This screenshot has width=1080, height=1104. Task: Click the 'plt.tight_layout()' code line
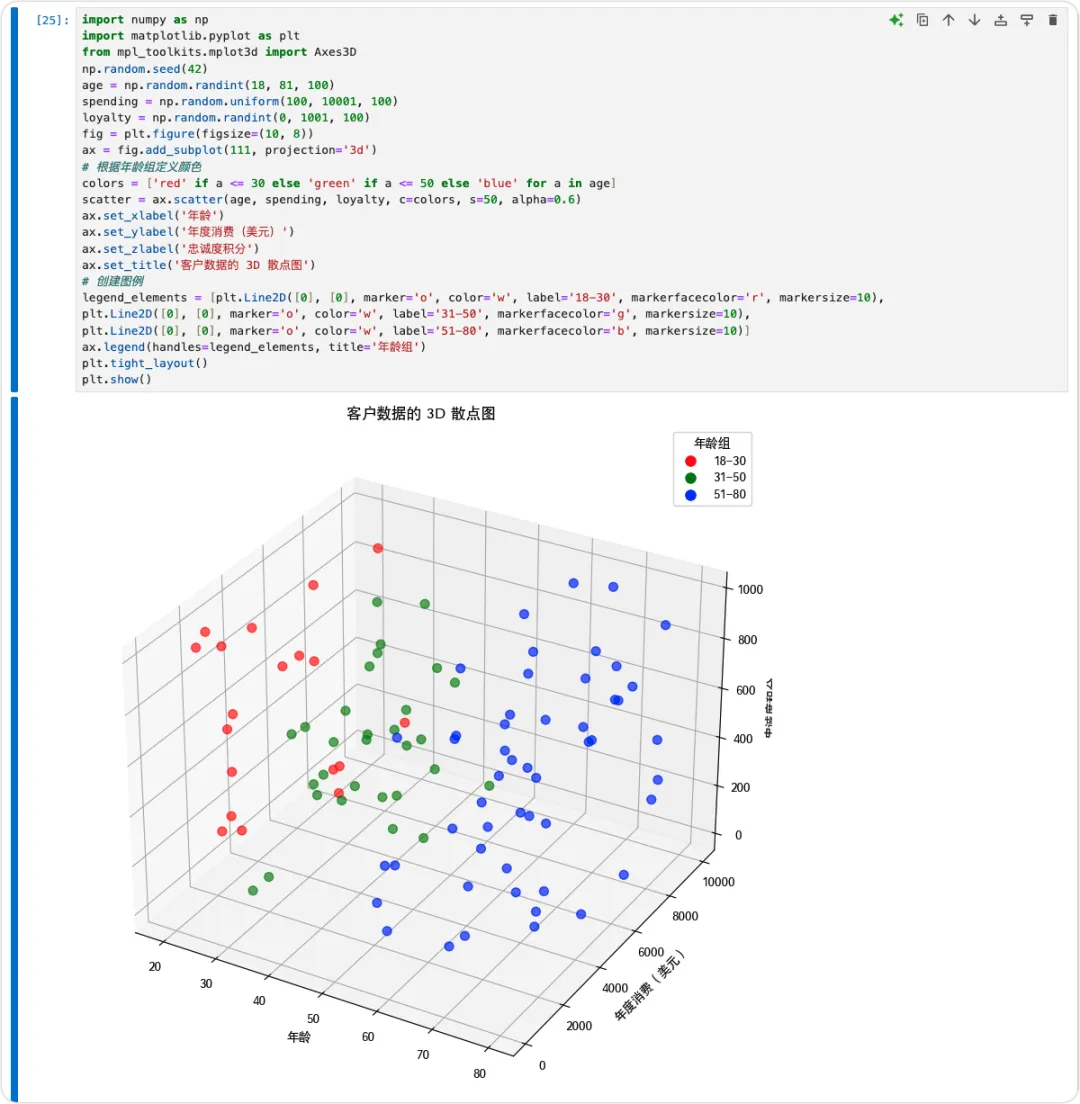(144, 363)
